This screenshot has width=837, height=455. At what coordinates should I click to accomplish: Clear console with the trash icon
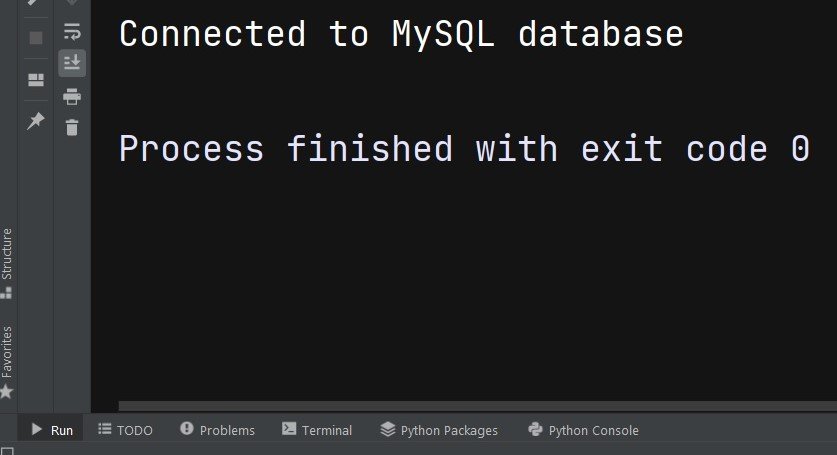point(72,128)
